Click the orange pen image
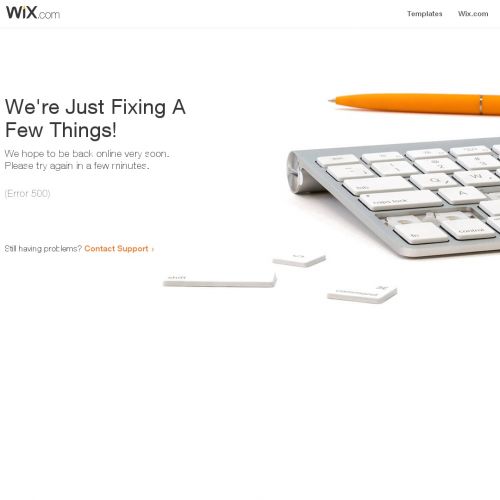The width and height of the screenshot is (500, 500). pyautogui.click(x=414, y=104)
